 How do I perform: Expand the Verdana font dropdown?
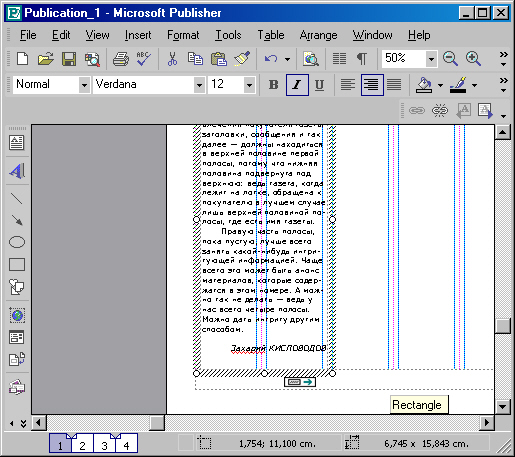tap(199, 85)
